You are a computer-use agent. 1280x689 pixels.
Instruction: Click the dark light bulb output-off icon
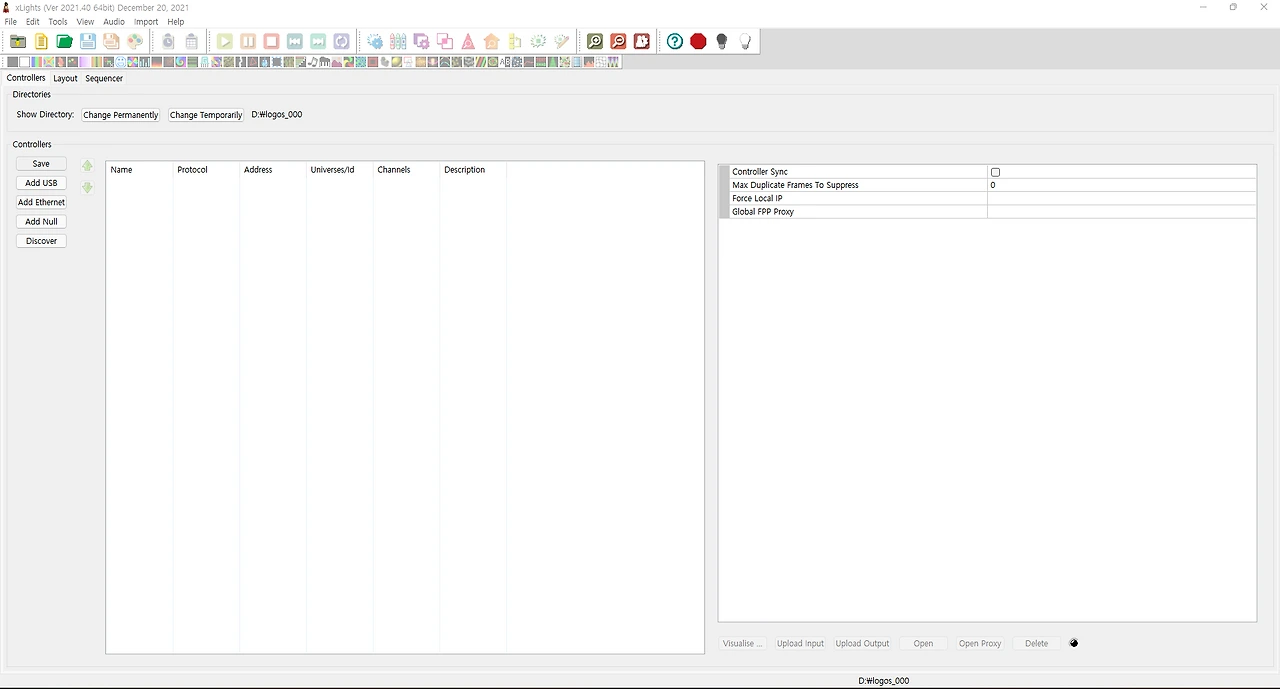click(x=721, y=41)
